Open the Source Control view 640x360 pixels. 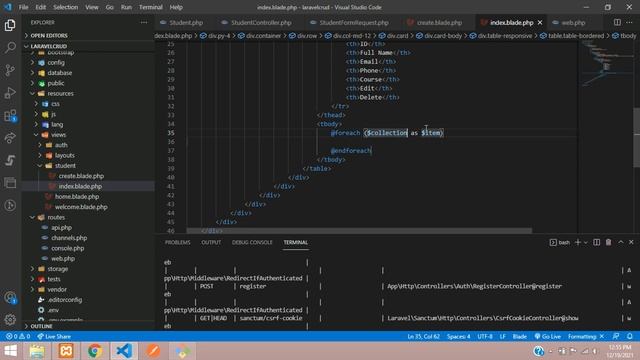10,70
